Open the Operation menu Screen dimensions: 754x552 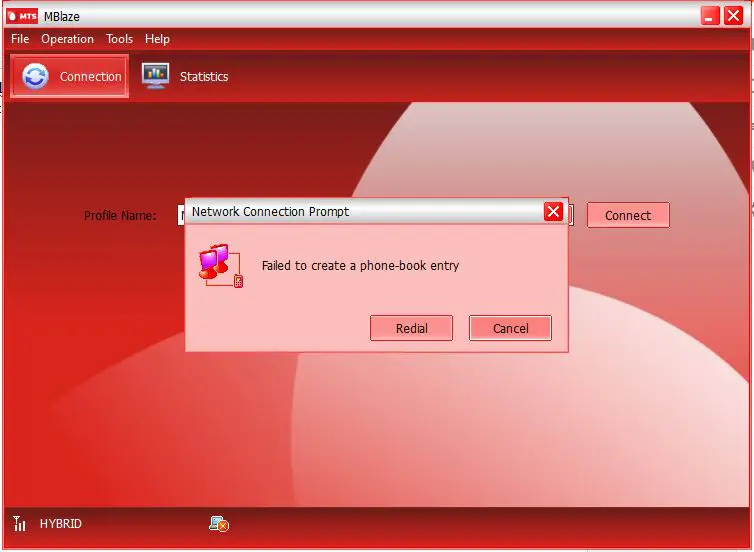67,39
